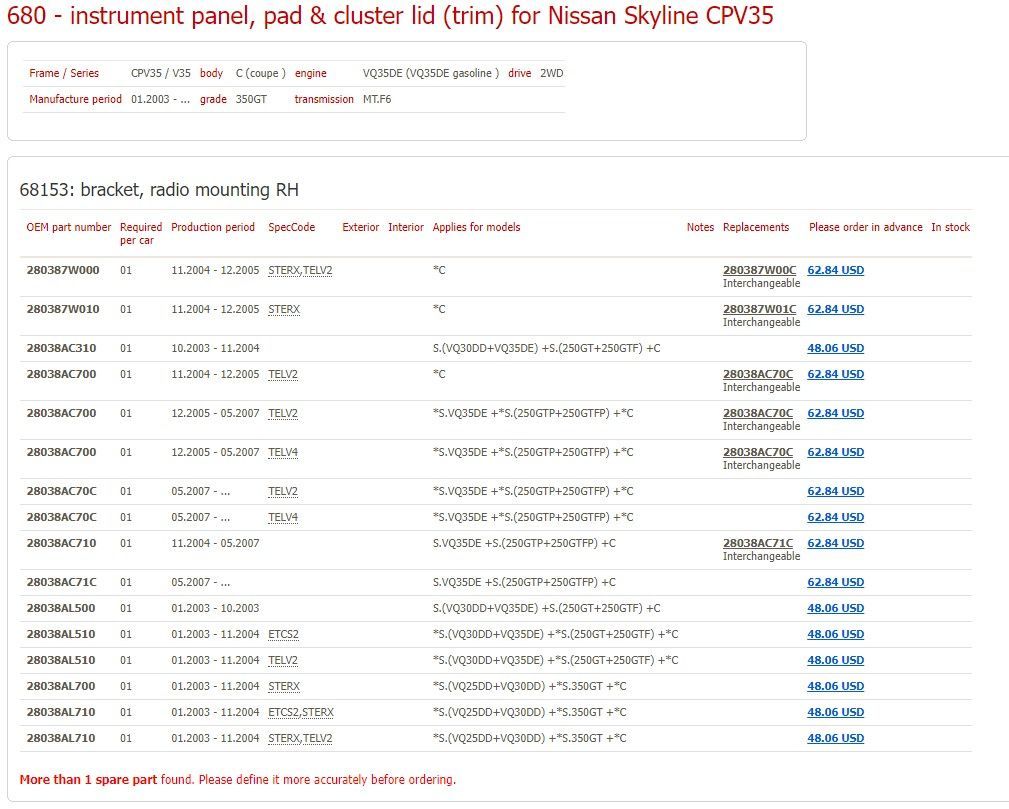Select OEM part number 28038AL500
The width and height of the screenshot is (1009, 809).
(x=62, y=608)
